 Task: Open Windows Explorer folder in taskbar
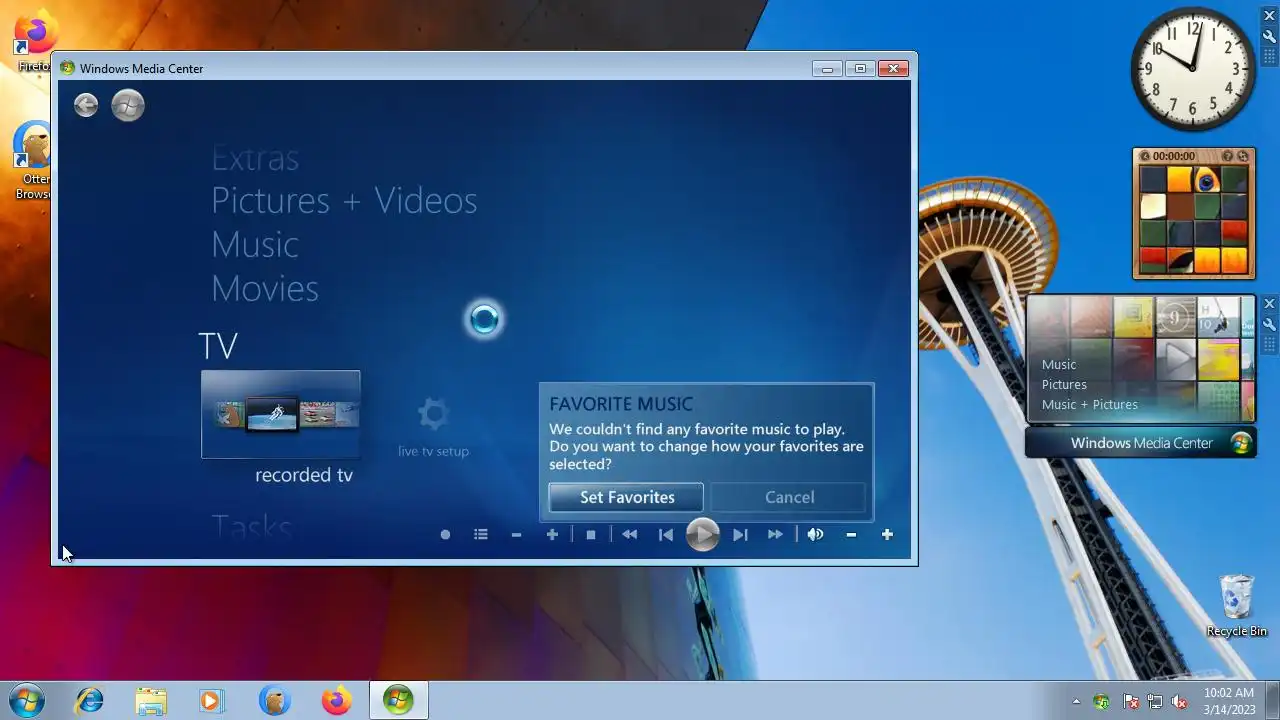pos(151,701)
